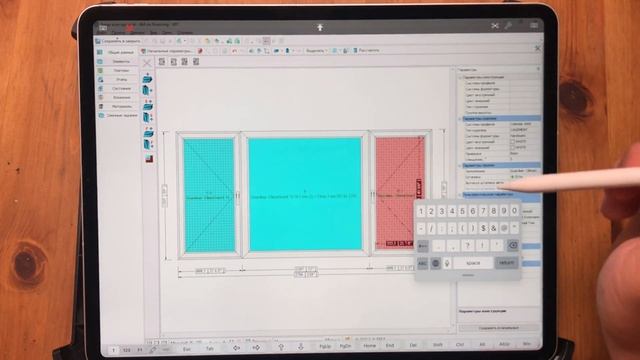
Task: Open the wrench settings icon in the top bar
Action: tap(508, 26)
